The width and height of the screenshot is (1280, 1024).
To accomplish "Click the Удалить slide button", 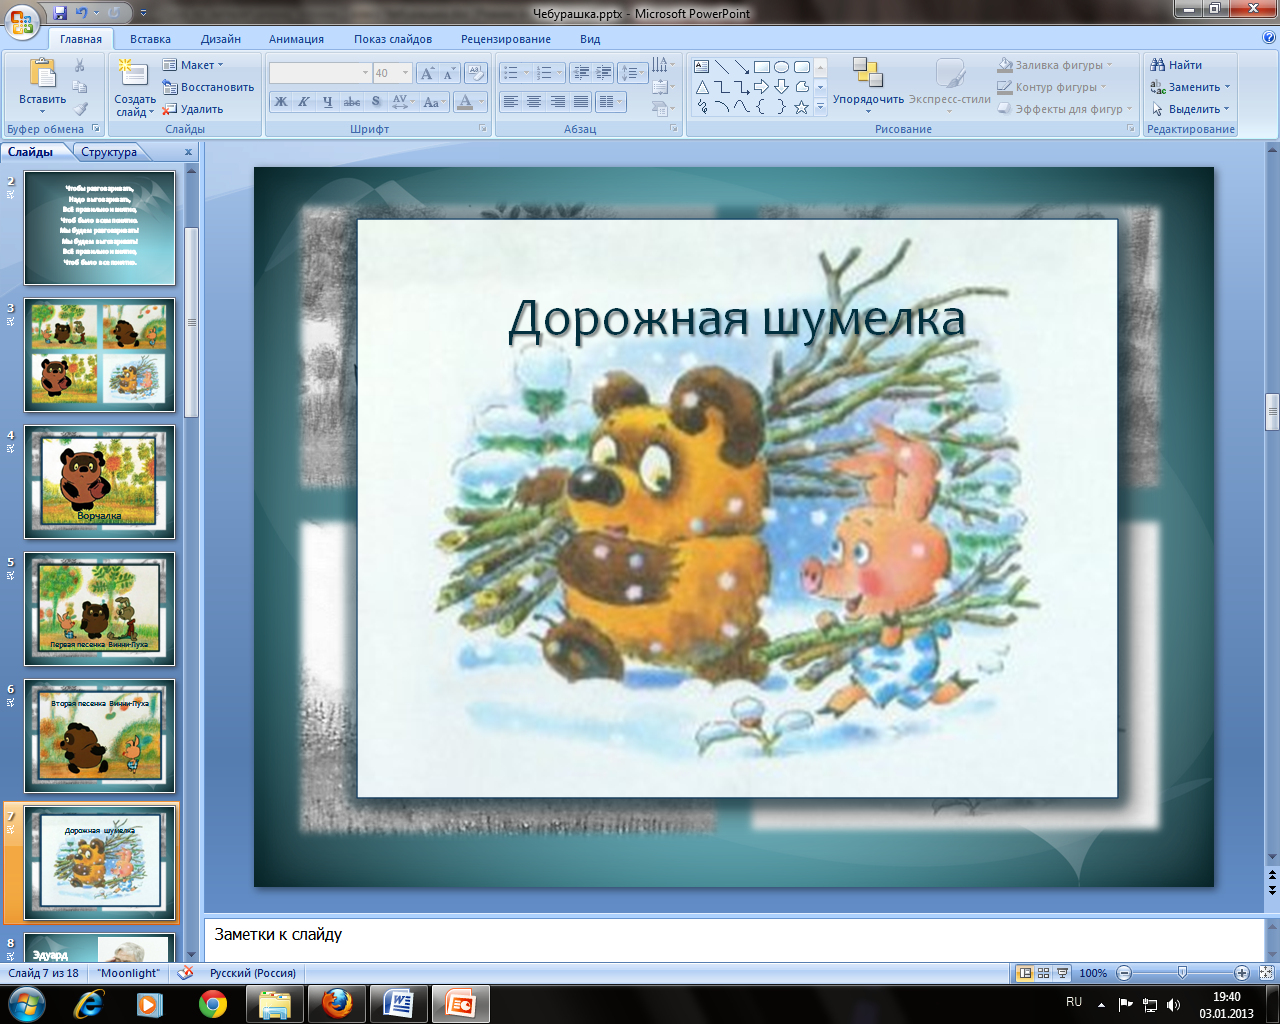I will [x=193, y=109].
